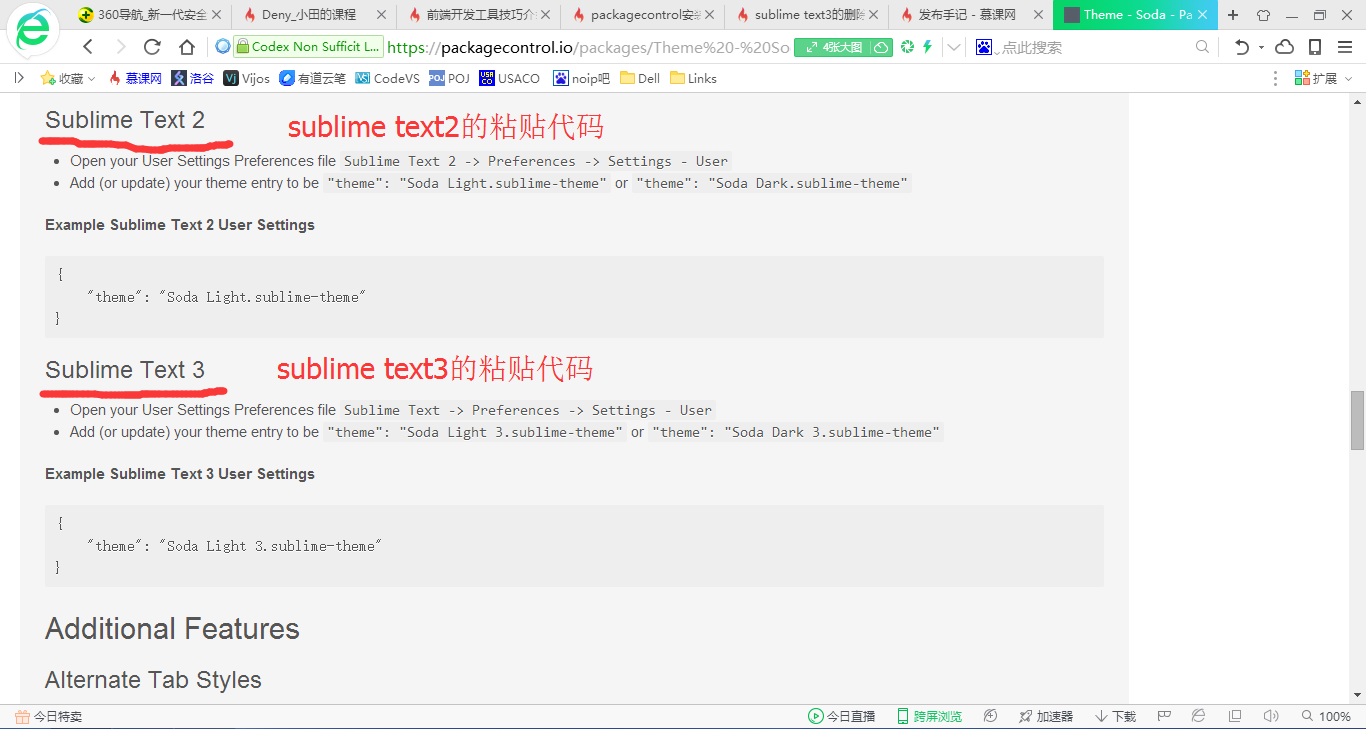Open the 今日直播 live broadcast button
Image resolution: width=1366 pixels, height=729 pixels.
[842, 716]
